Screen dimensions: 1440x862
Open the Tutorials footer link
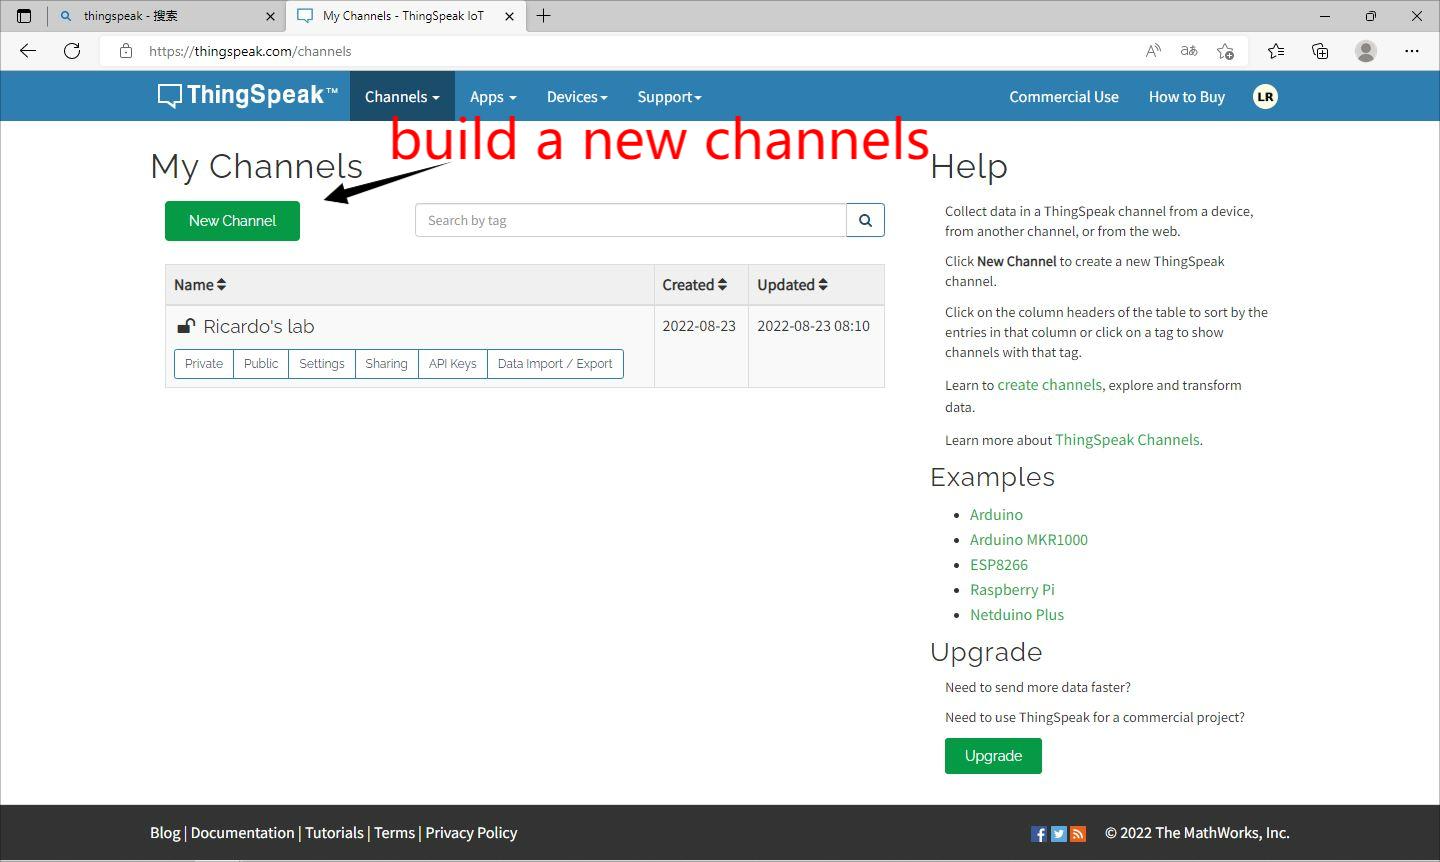(x=334, y=833)
